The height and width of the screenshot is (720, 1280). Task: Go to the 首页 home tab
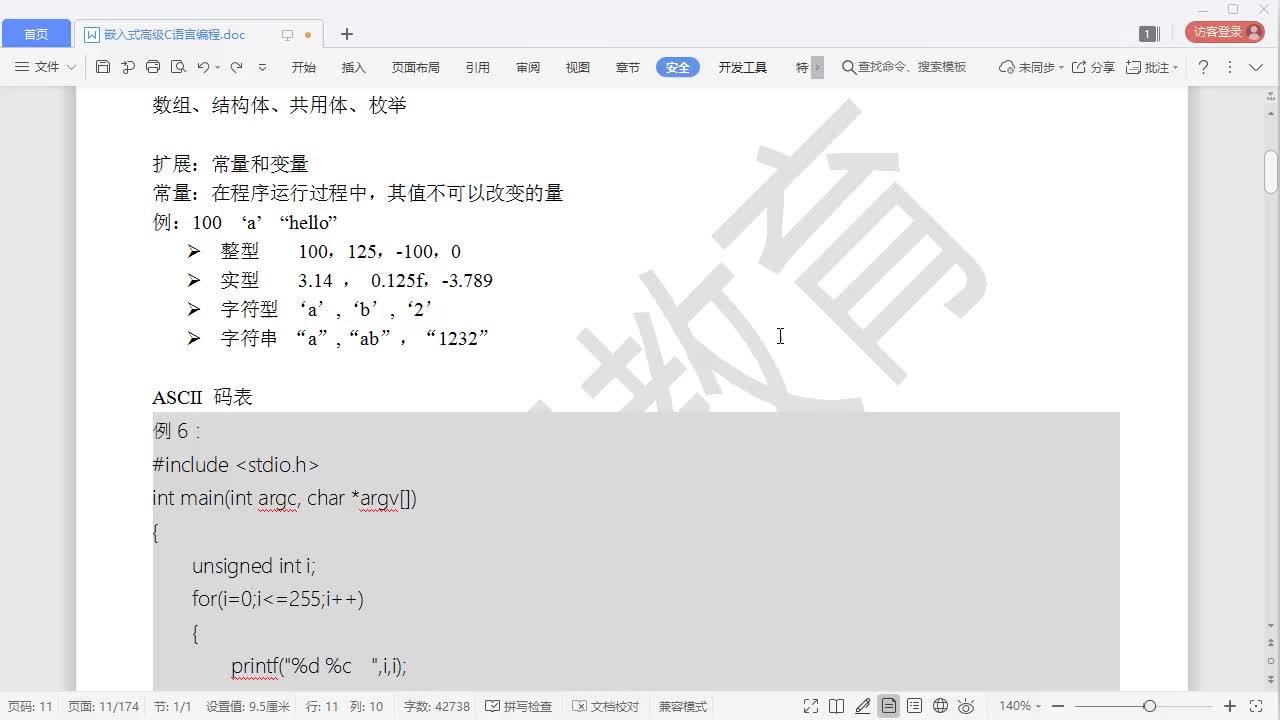pyautogui.click(x=36, y=34)
